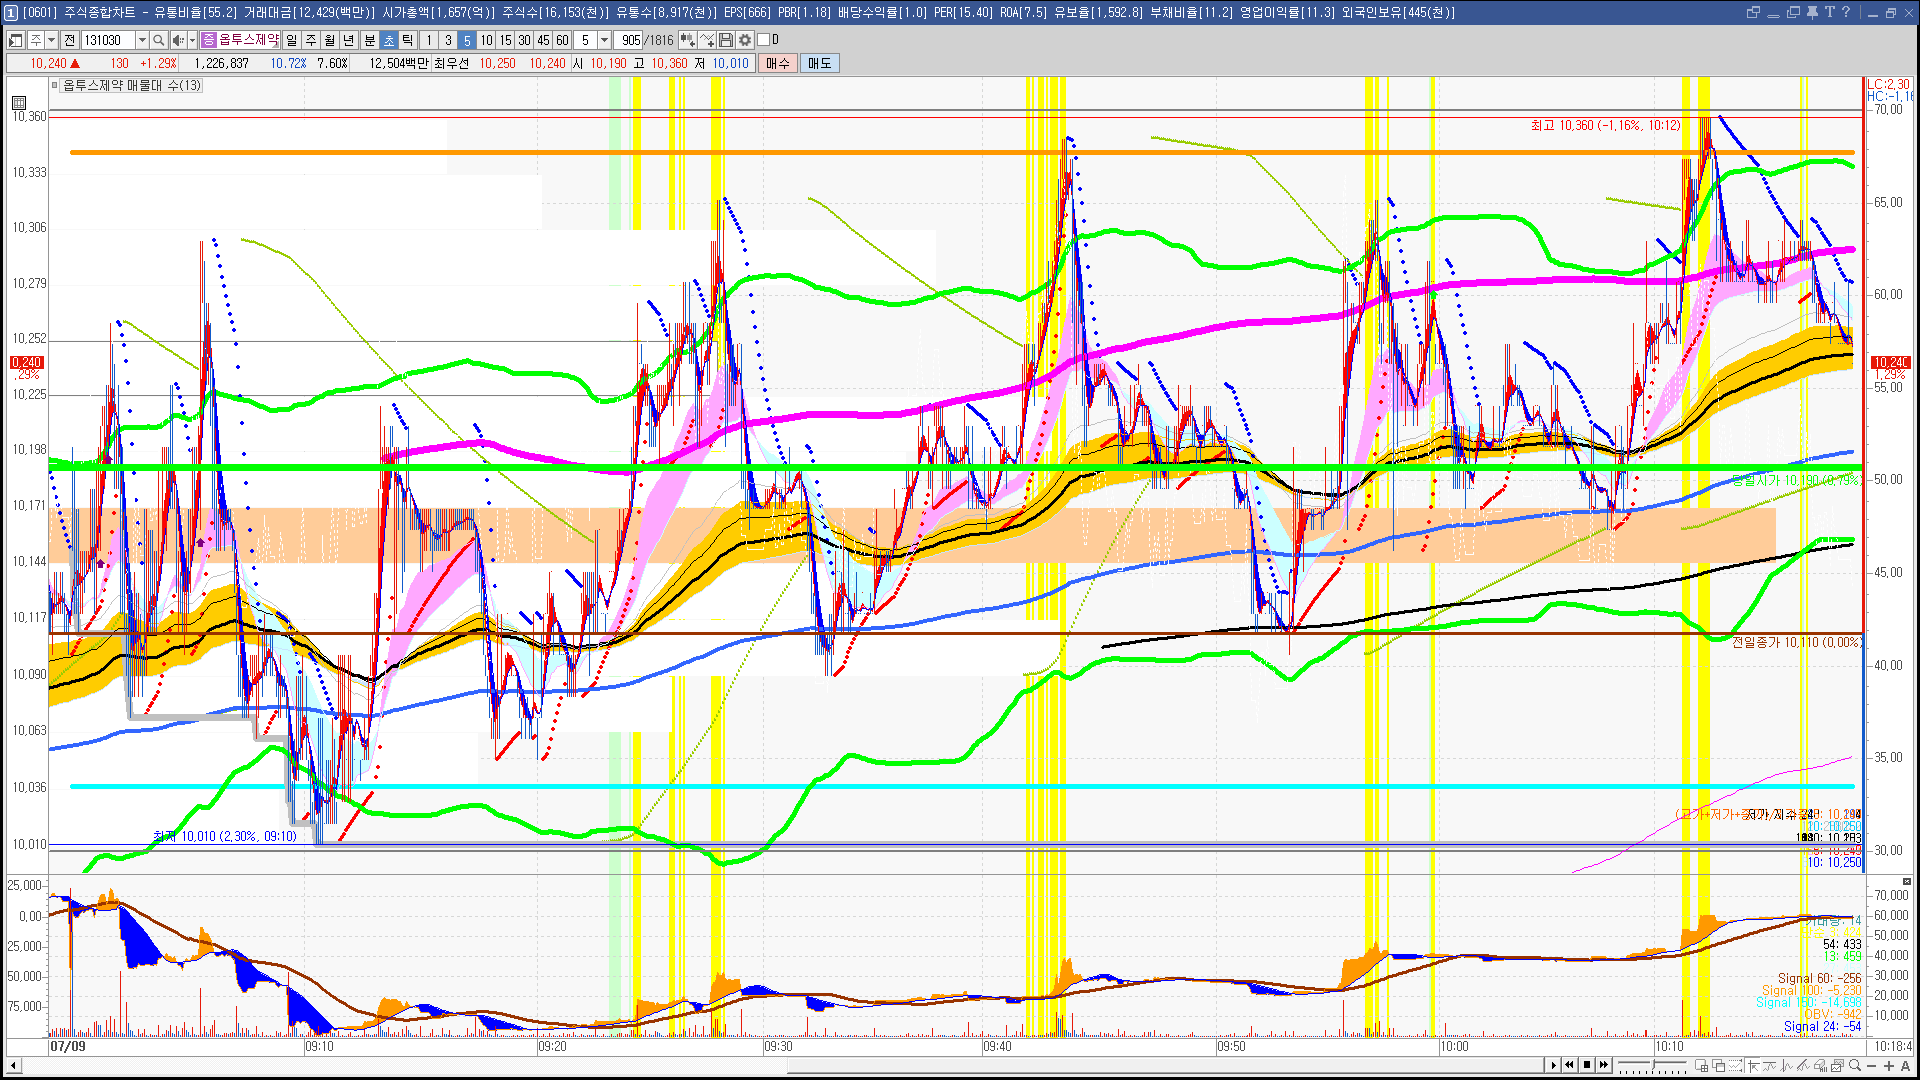The width and height of the screenshot is (1920, 1080).
Task: Click the save chart floppy icon
Action: tap(726, 40)
